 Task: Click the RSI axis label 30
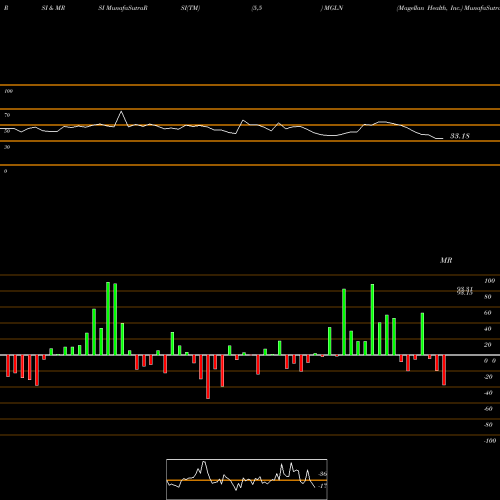(7, 147)
